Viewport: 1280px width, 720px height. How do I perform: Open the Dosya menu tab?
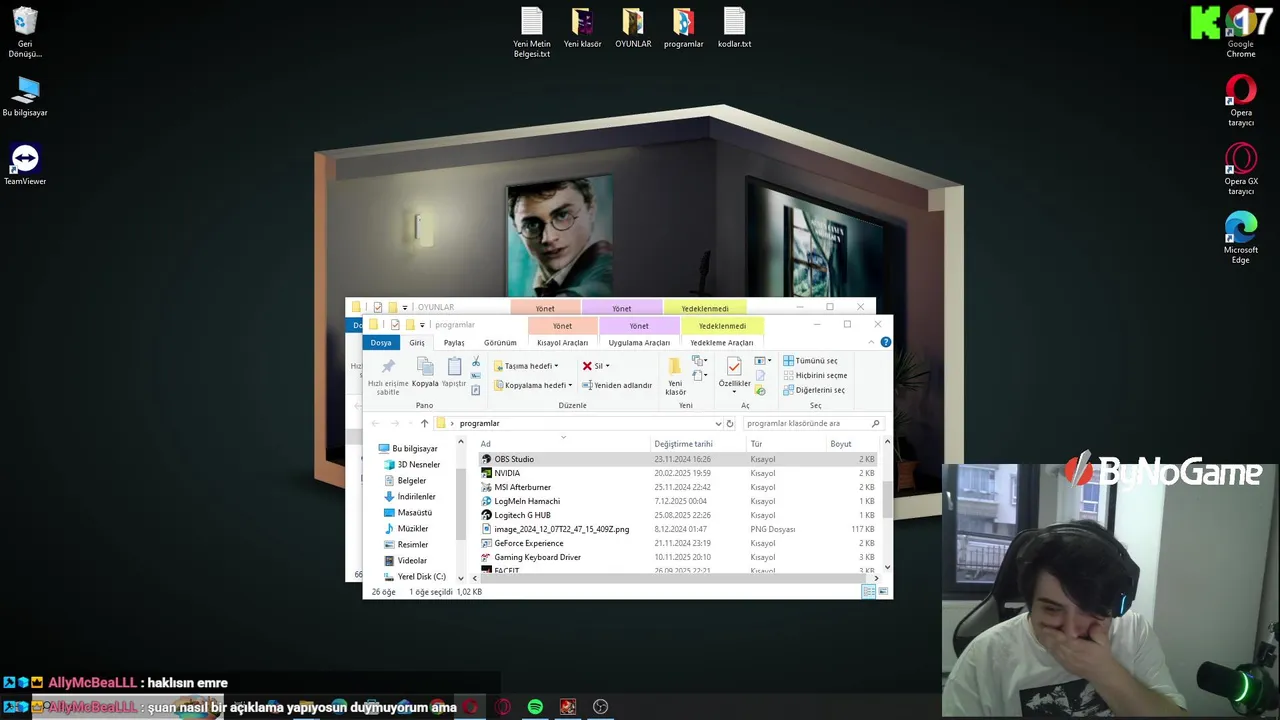click(381, 342)
